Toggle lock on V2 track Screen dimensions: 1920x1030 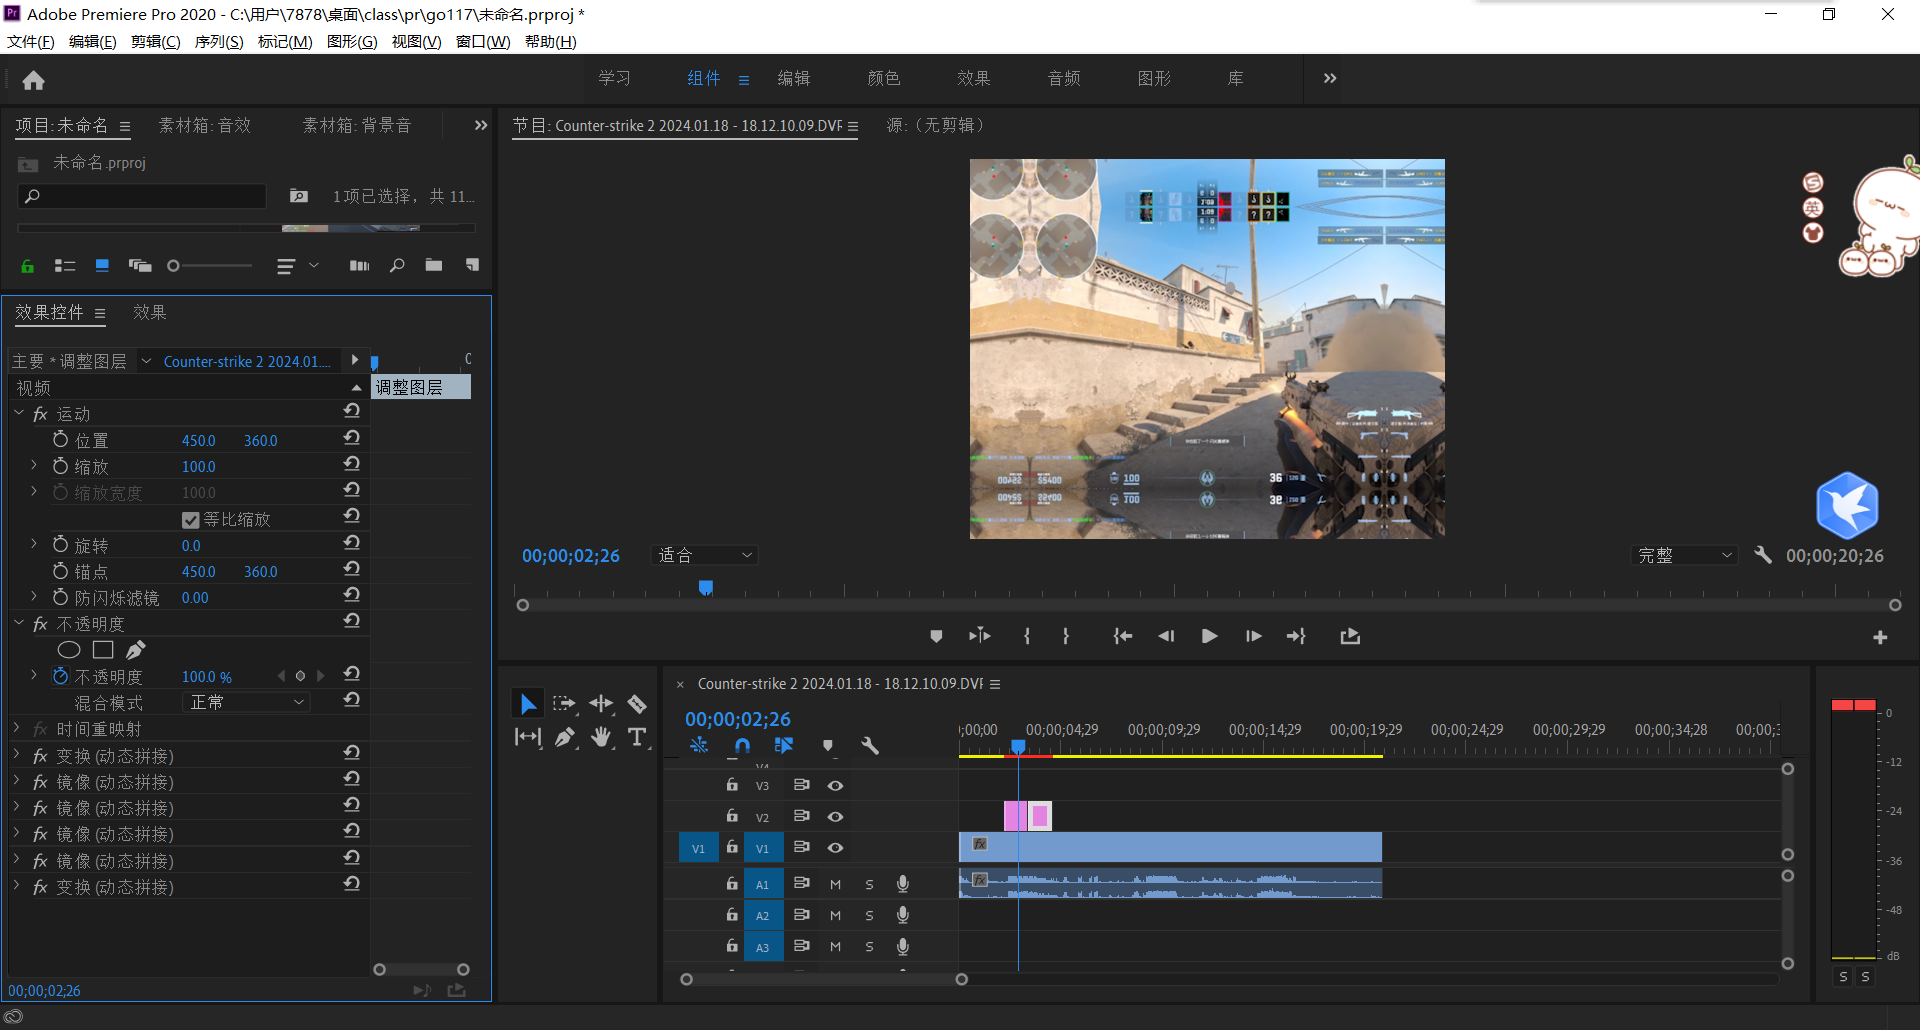tap(732, 816)
